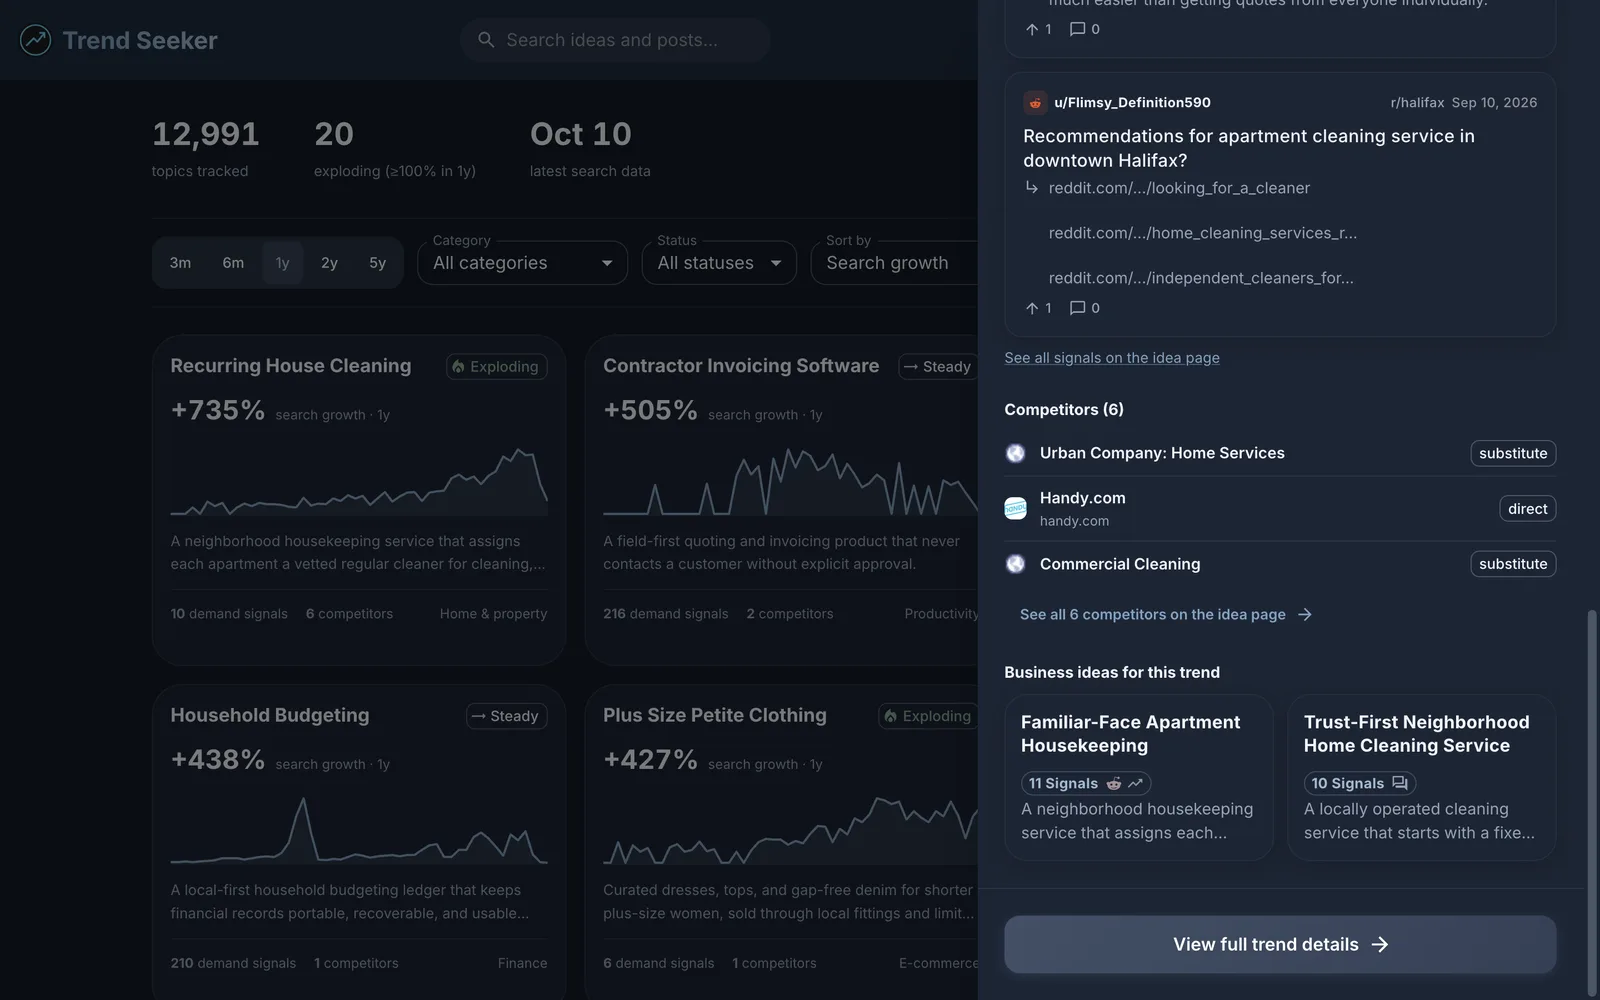
Task: Click flame icon on Plus Size Petite Clothing badge
Action: (890, 716)
